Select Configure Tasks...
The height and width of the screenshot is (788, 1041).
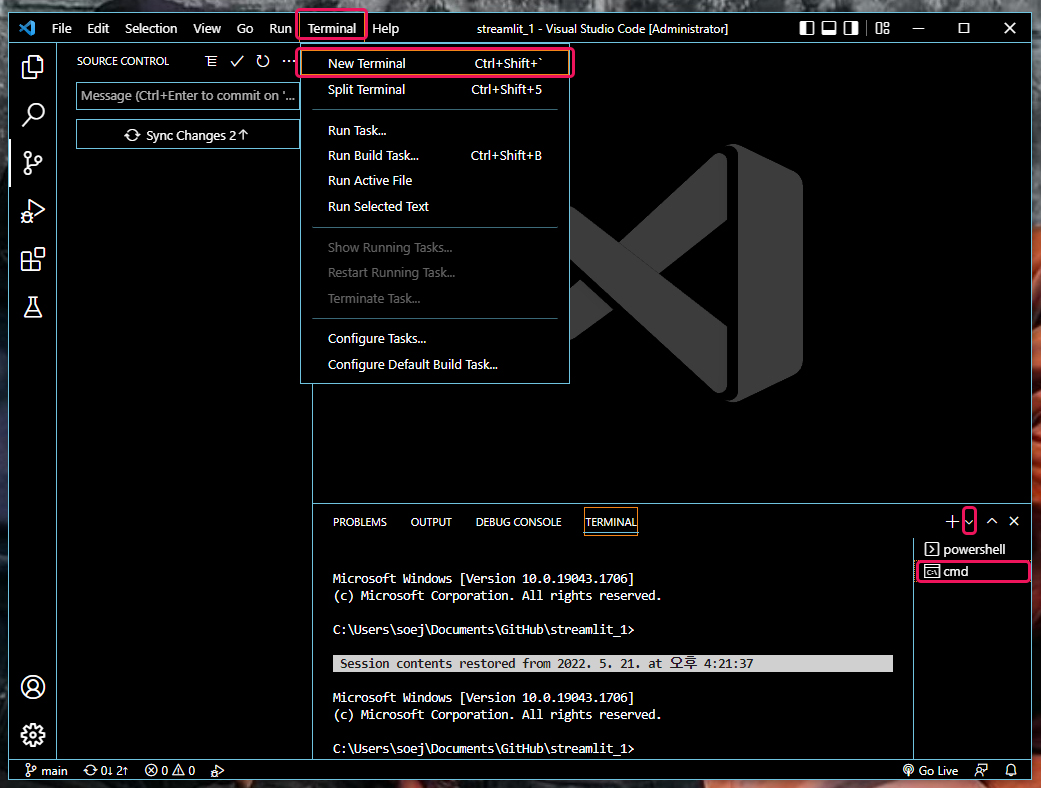(x=435, y=339)
